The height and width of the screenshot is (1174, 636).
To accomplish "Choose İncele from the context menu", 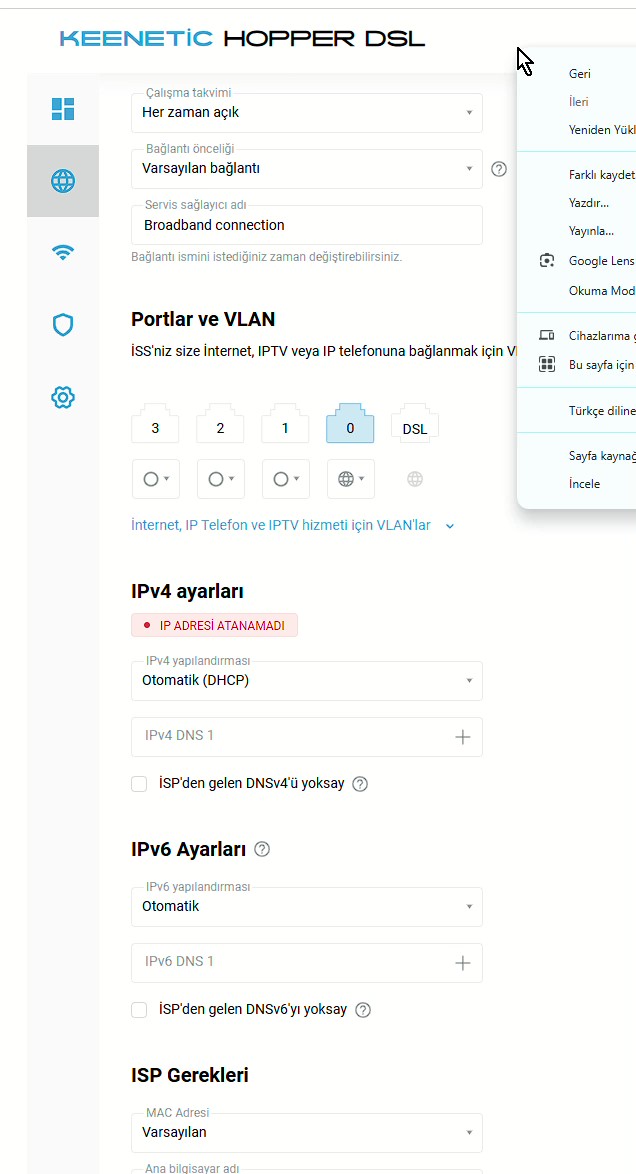I will click(584, 484).
